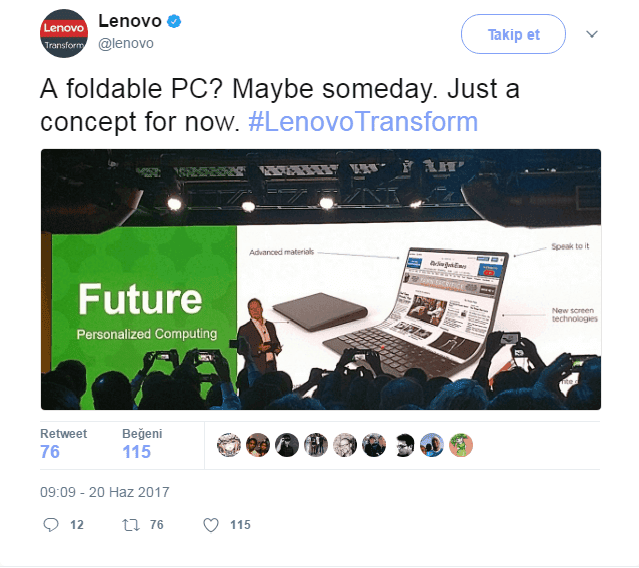Open the first liker's avatar
The height and width of the screenshot is (568, 639).
tap(229, 445)
